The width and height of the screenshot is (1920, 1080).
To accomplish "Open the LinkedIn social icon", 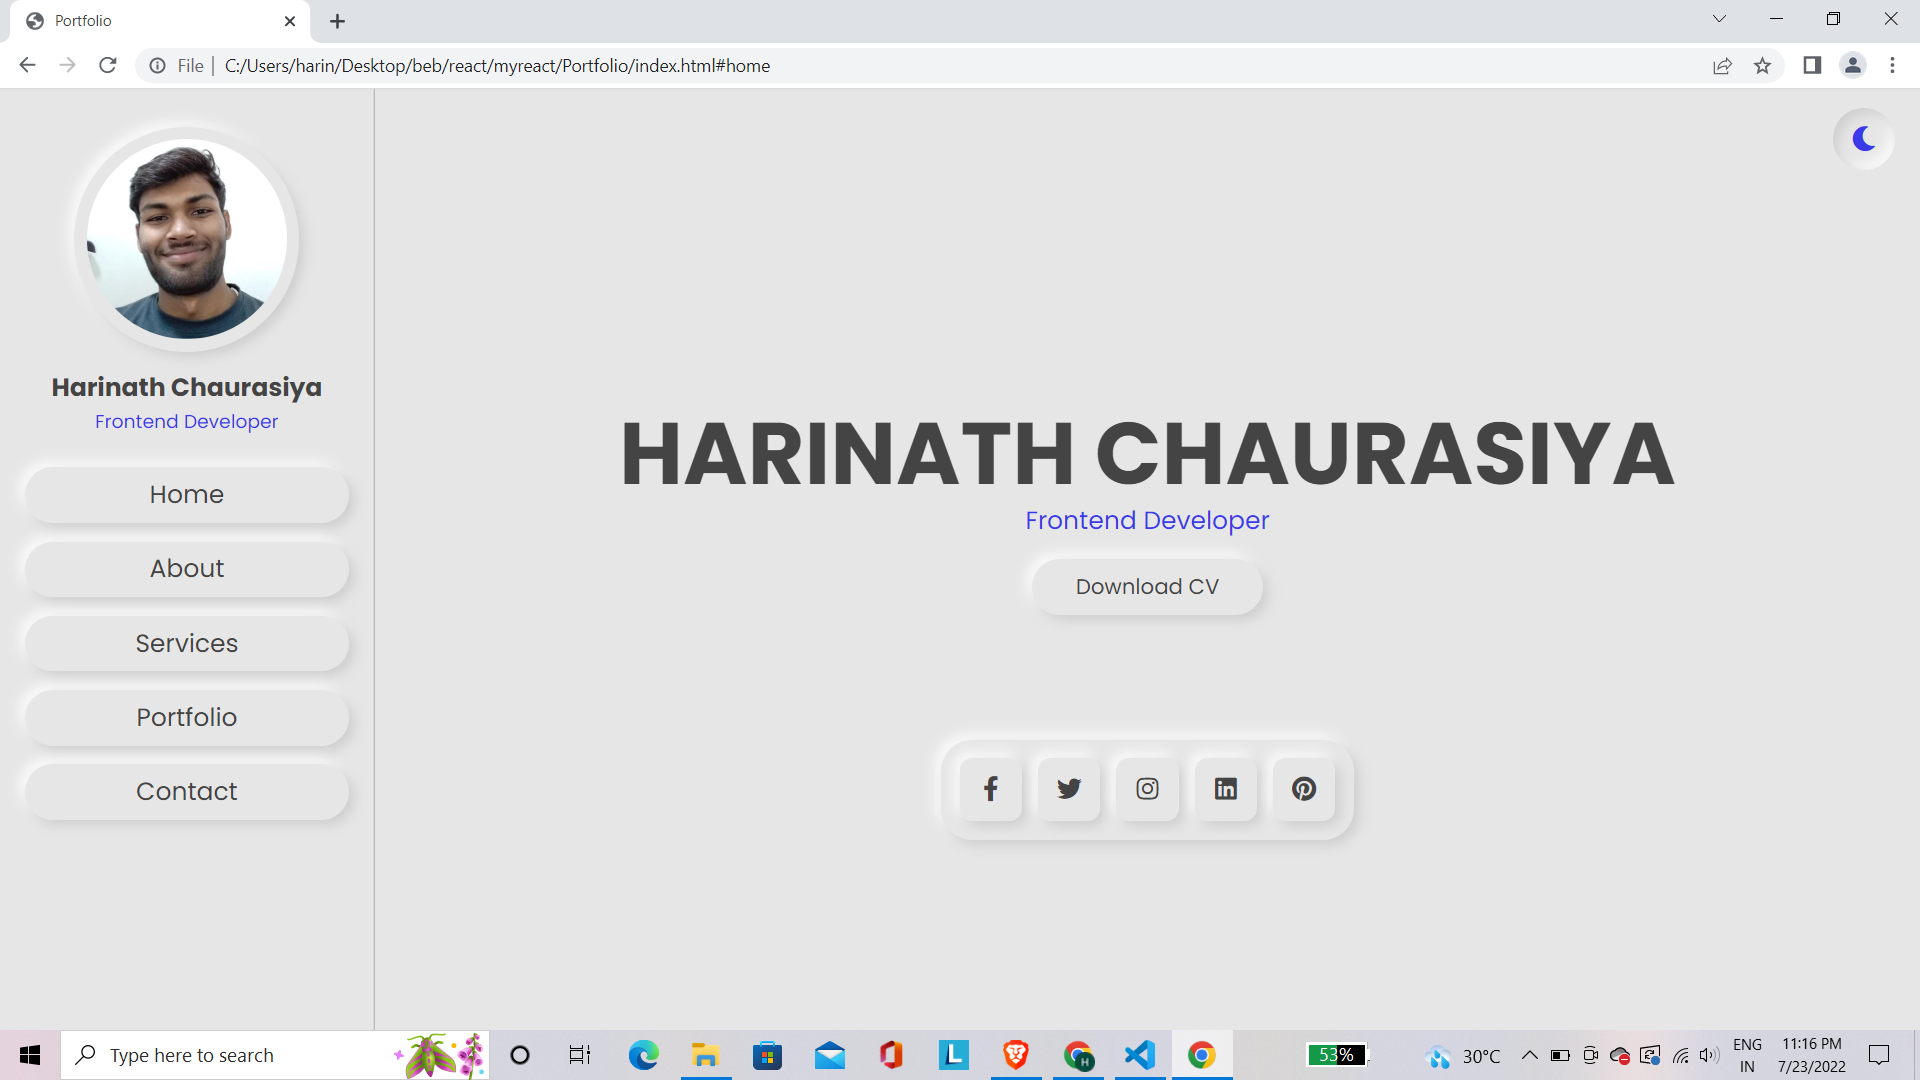I will tap(1225, 789).
